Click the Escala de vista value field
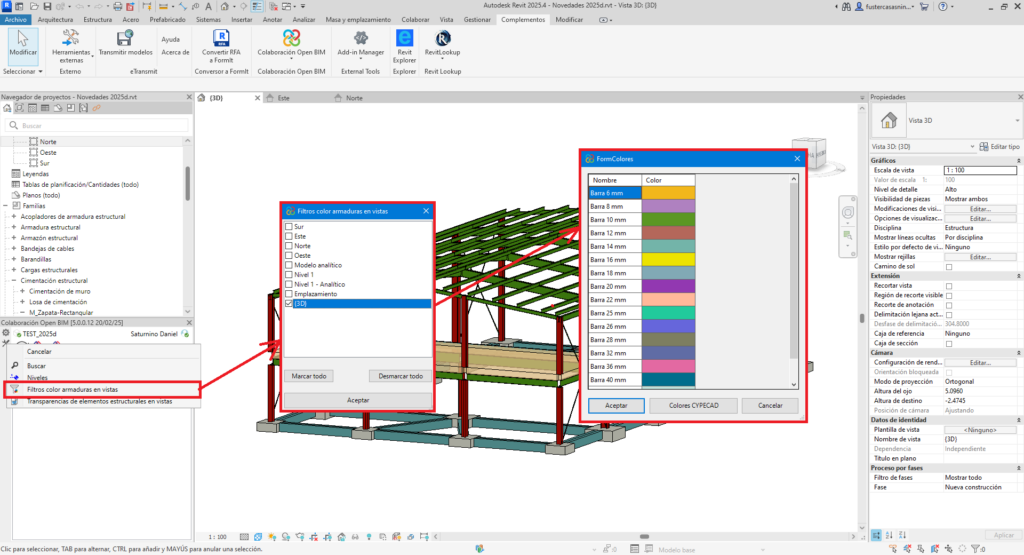This screenshot has width=1024, height=555. point(980,170)
